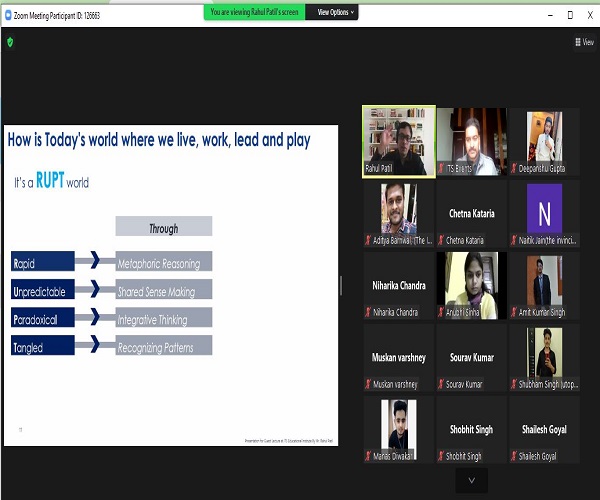Screen dimensions: 600x500
Task: Click muted mic icon for Manas Diwakar
Action: click(x=368, y=456)
